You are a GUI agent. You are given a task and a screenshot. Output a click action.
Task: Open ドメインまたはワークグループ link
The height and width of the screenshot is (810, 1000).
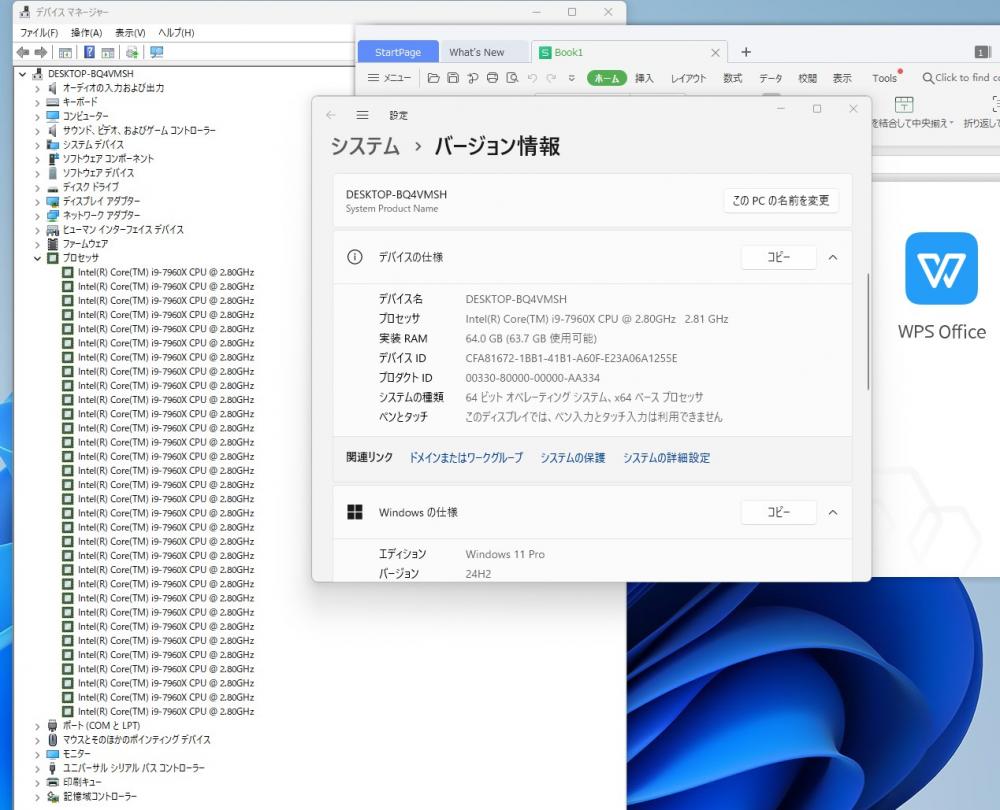click(466, 457)
